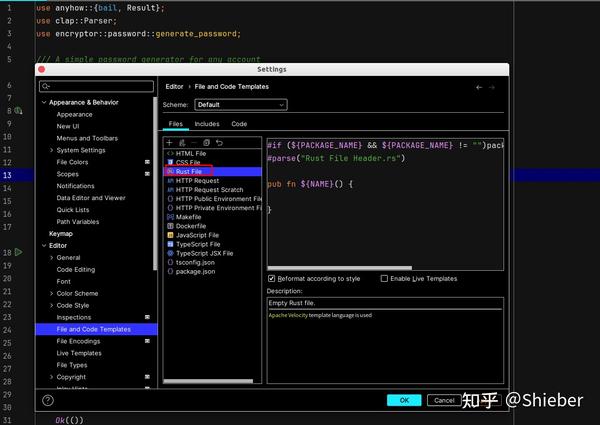
Task: Open Data Editor and Viewer settings page
Action: (91, 198)
